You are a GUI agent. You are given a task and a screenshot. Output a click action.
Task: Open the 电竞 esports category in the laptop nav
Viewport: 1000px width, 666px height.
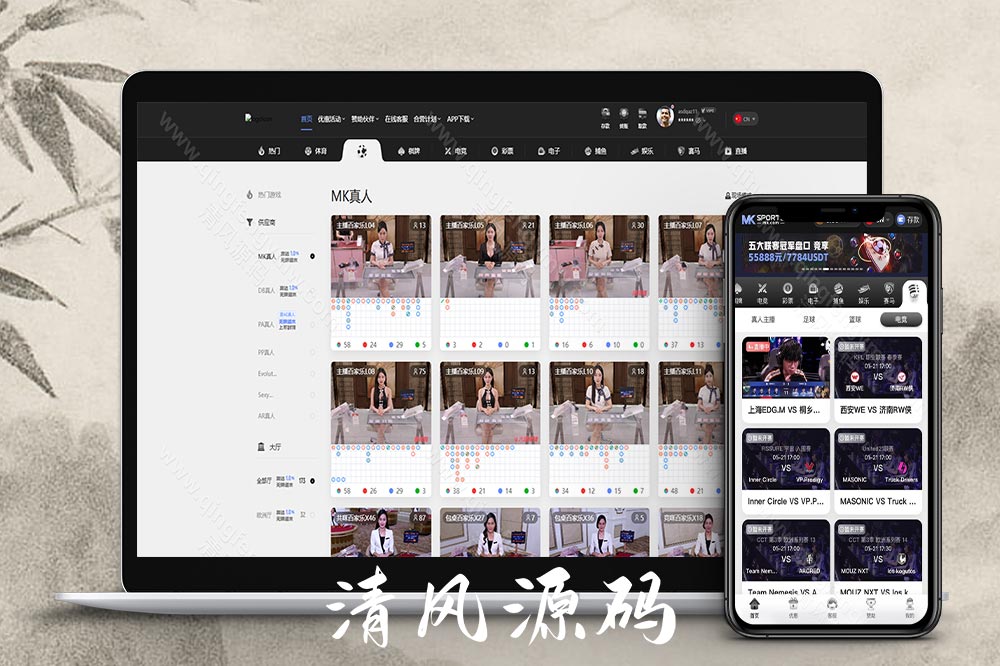(455, 151)
